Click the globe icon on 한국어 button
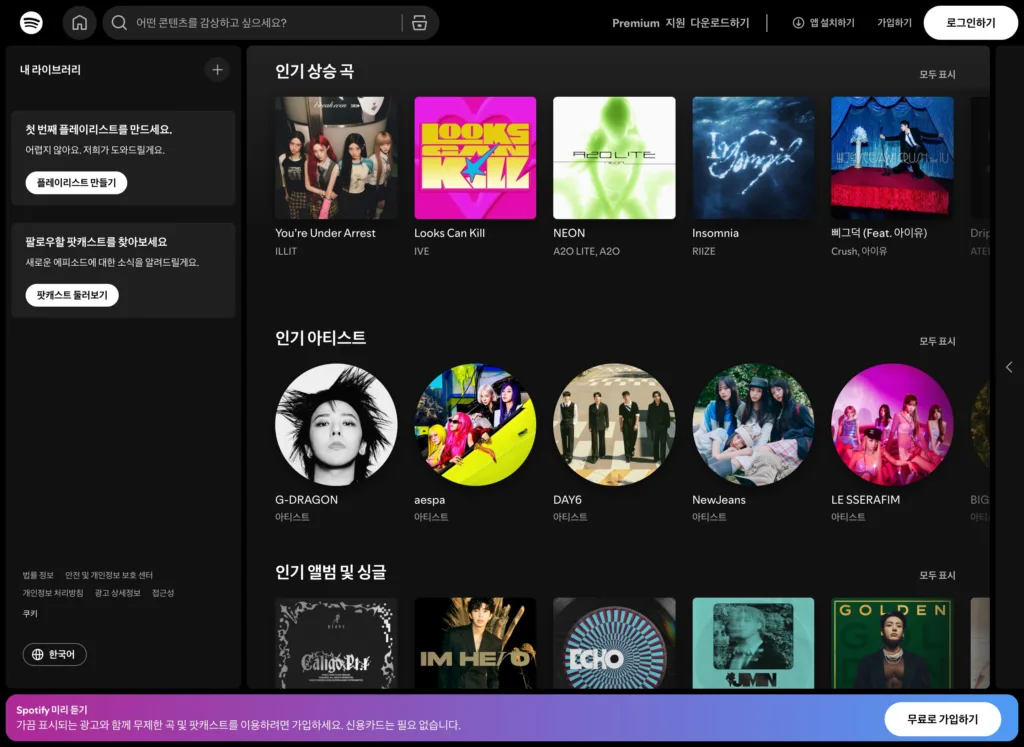This screenshot has height=747, width=1024. (37, 654)
